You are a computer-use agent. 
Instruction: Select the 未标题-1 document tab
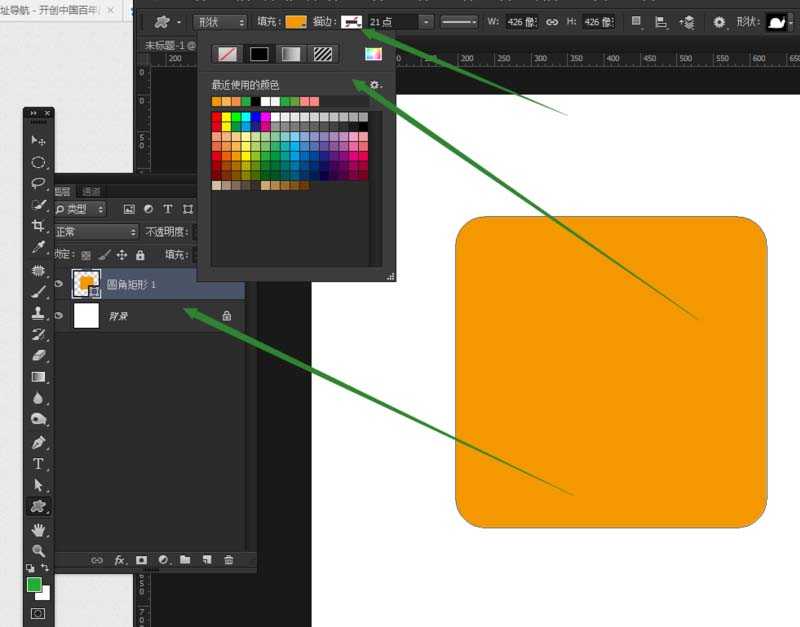pos(167,45)
